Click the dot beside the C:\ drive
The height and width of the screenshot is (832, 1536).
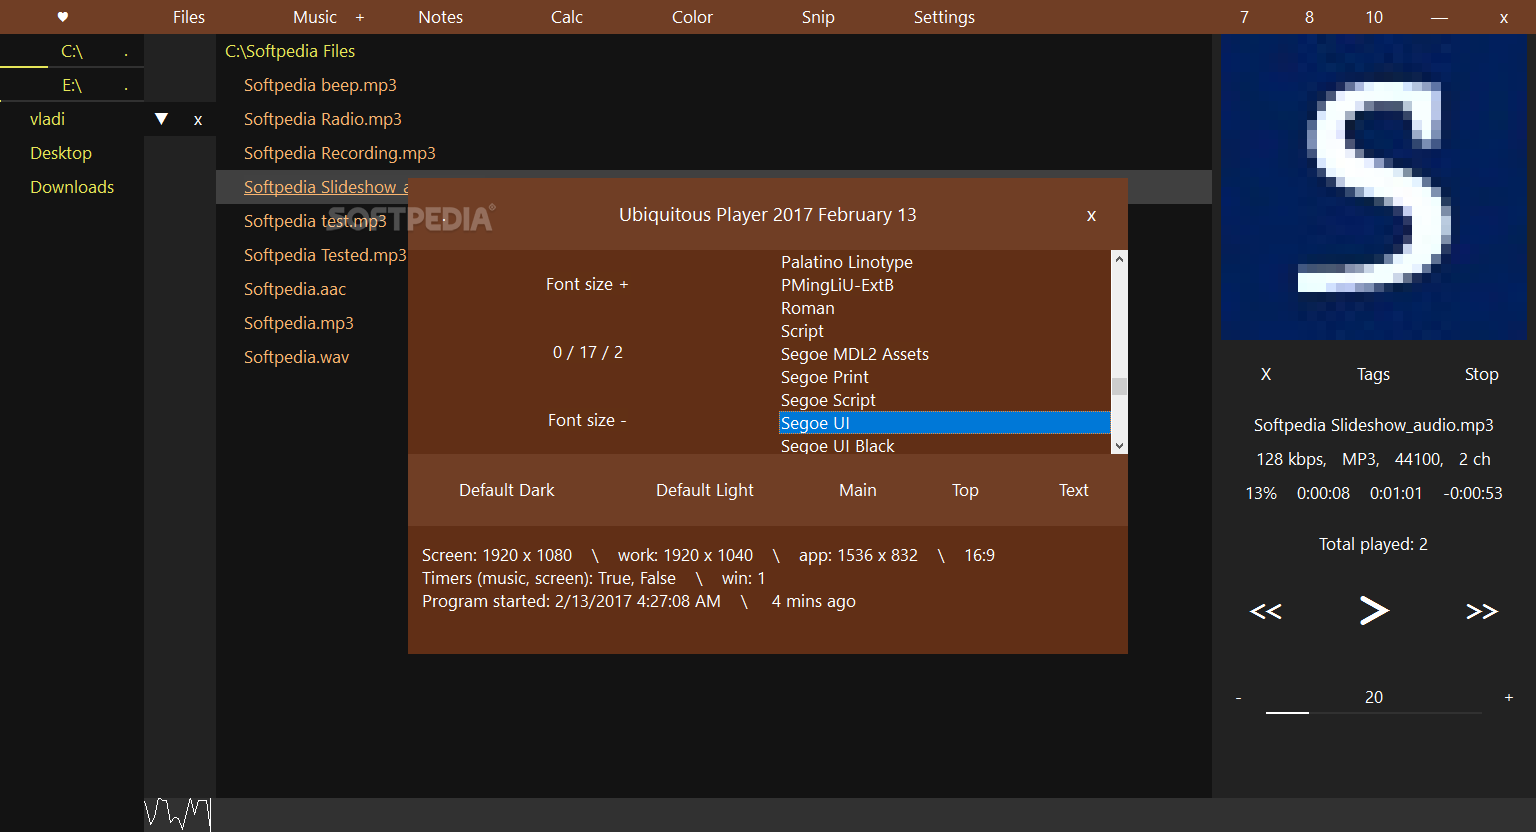(126, 54)
